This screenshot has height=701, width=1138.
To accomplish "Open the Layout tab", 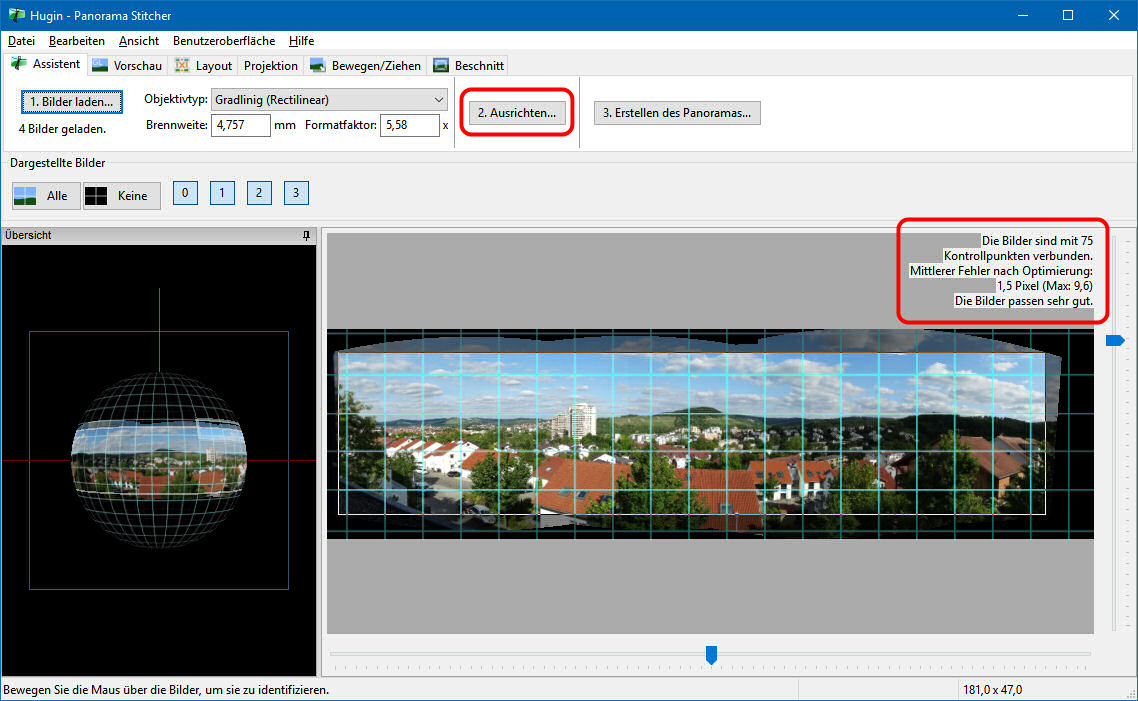I will pos(203,66).
